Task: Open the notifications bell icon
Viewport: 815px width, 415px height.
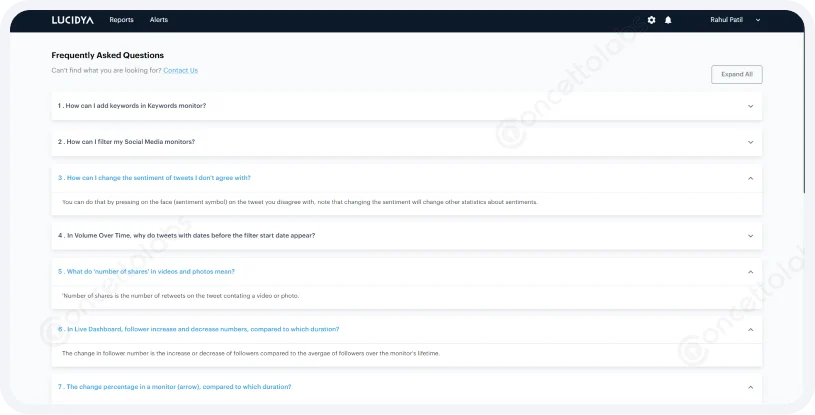Action: pos(668,20)
